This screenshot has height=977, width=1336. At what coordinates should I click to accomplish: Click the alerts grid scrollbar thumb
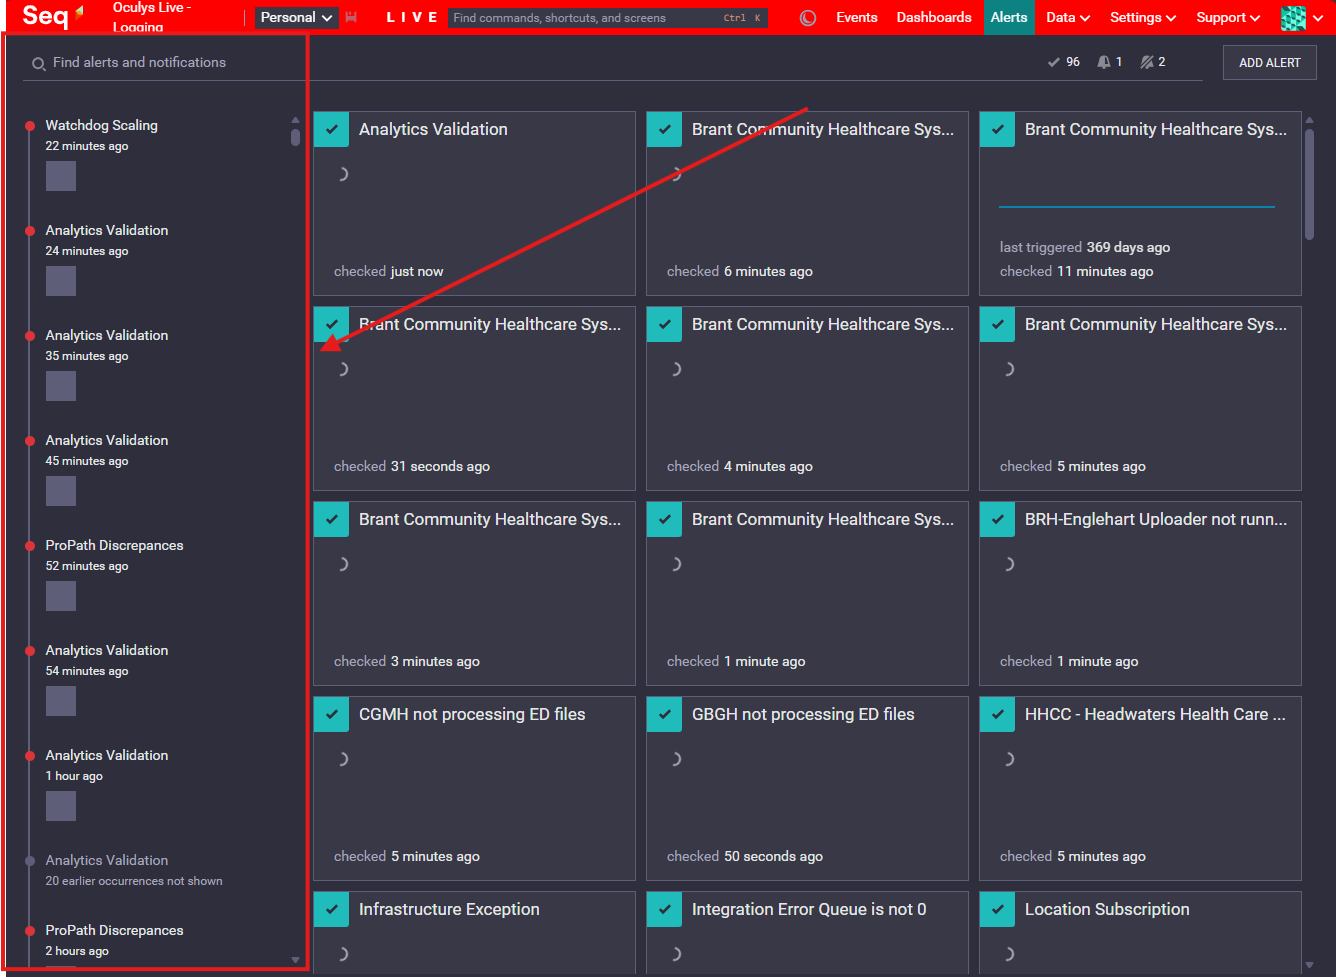click(x=1309, y=185)
